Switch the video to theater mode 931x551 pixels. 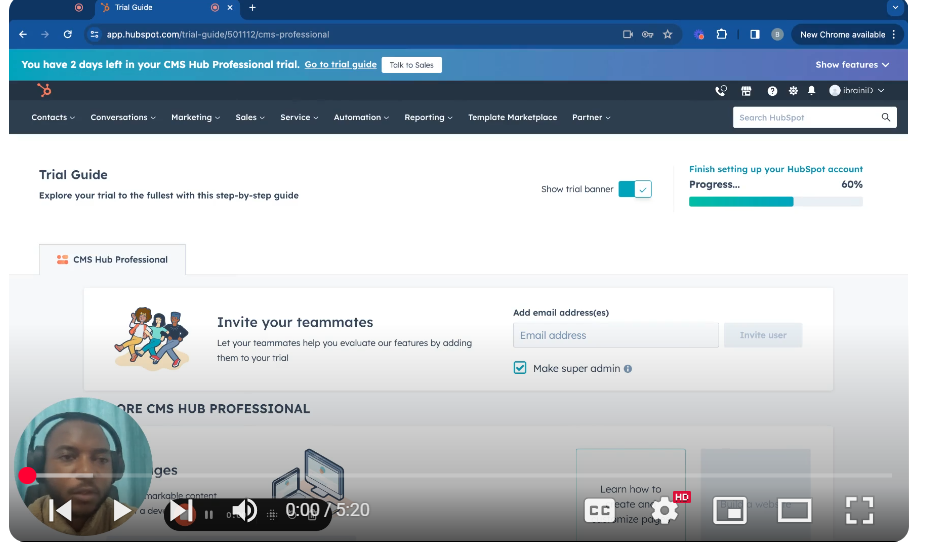click(794, 510)
